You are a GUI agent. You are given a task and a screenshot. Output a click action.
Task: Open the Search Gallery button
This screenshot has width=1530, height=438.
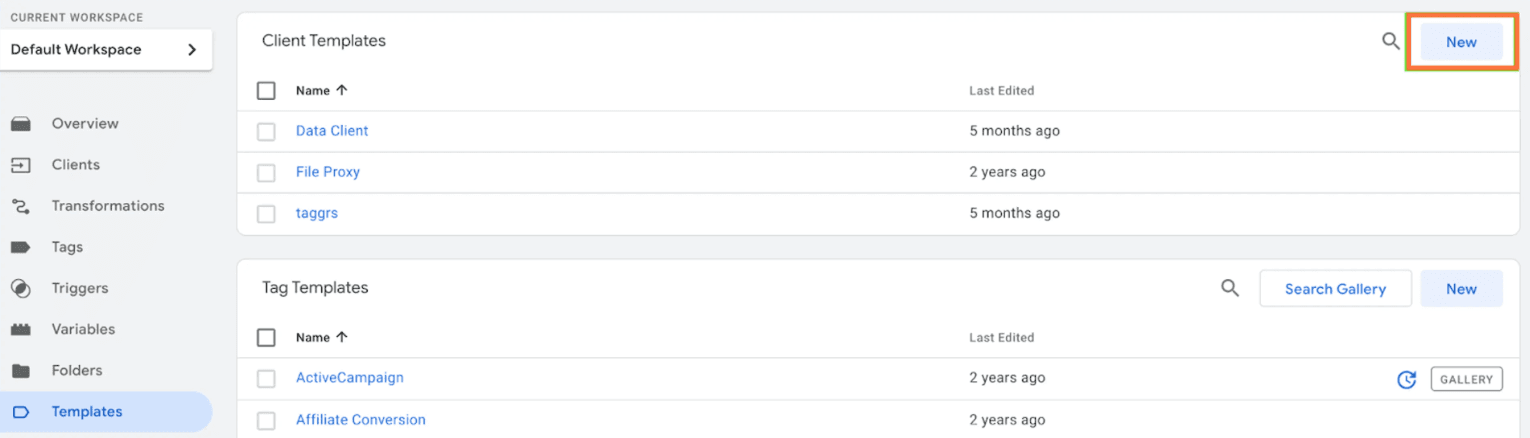pyautogui.click(x=1335, y=288)
